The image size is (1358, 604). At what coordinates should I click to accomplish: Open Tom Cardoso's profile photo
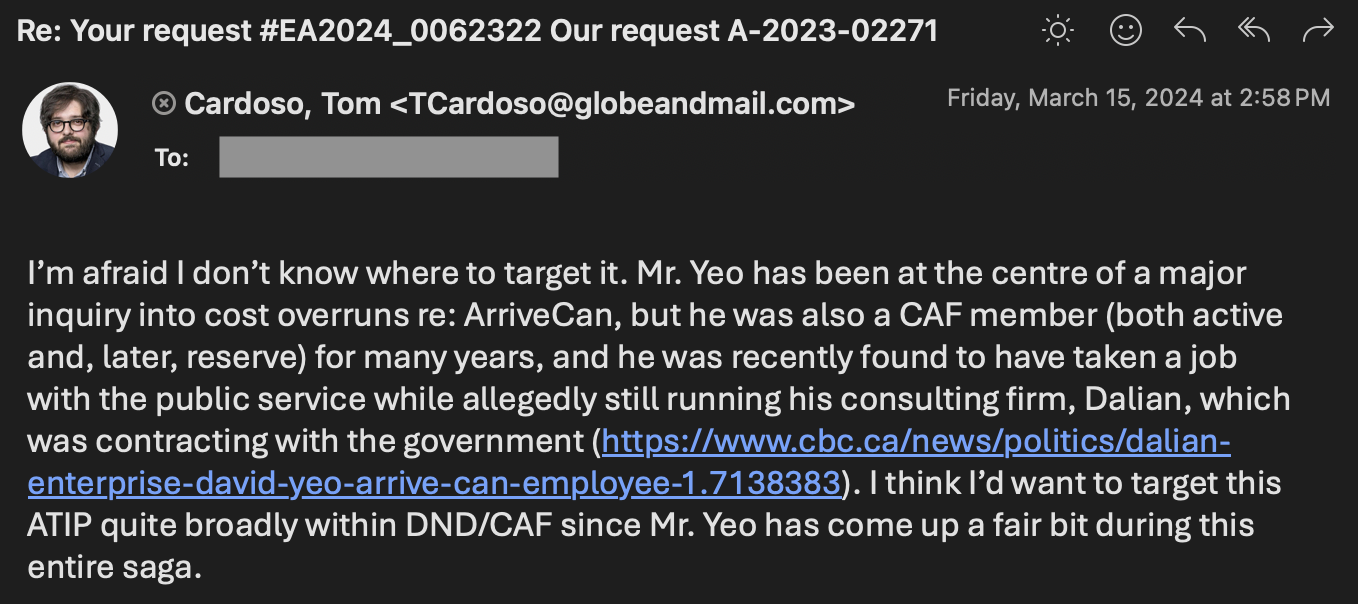(70, 130)
